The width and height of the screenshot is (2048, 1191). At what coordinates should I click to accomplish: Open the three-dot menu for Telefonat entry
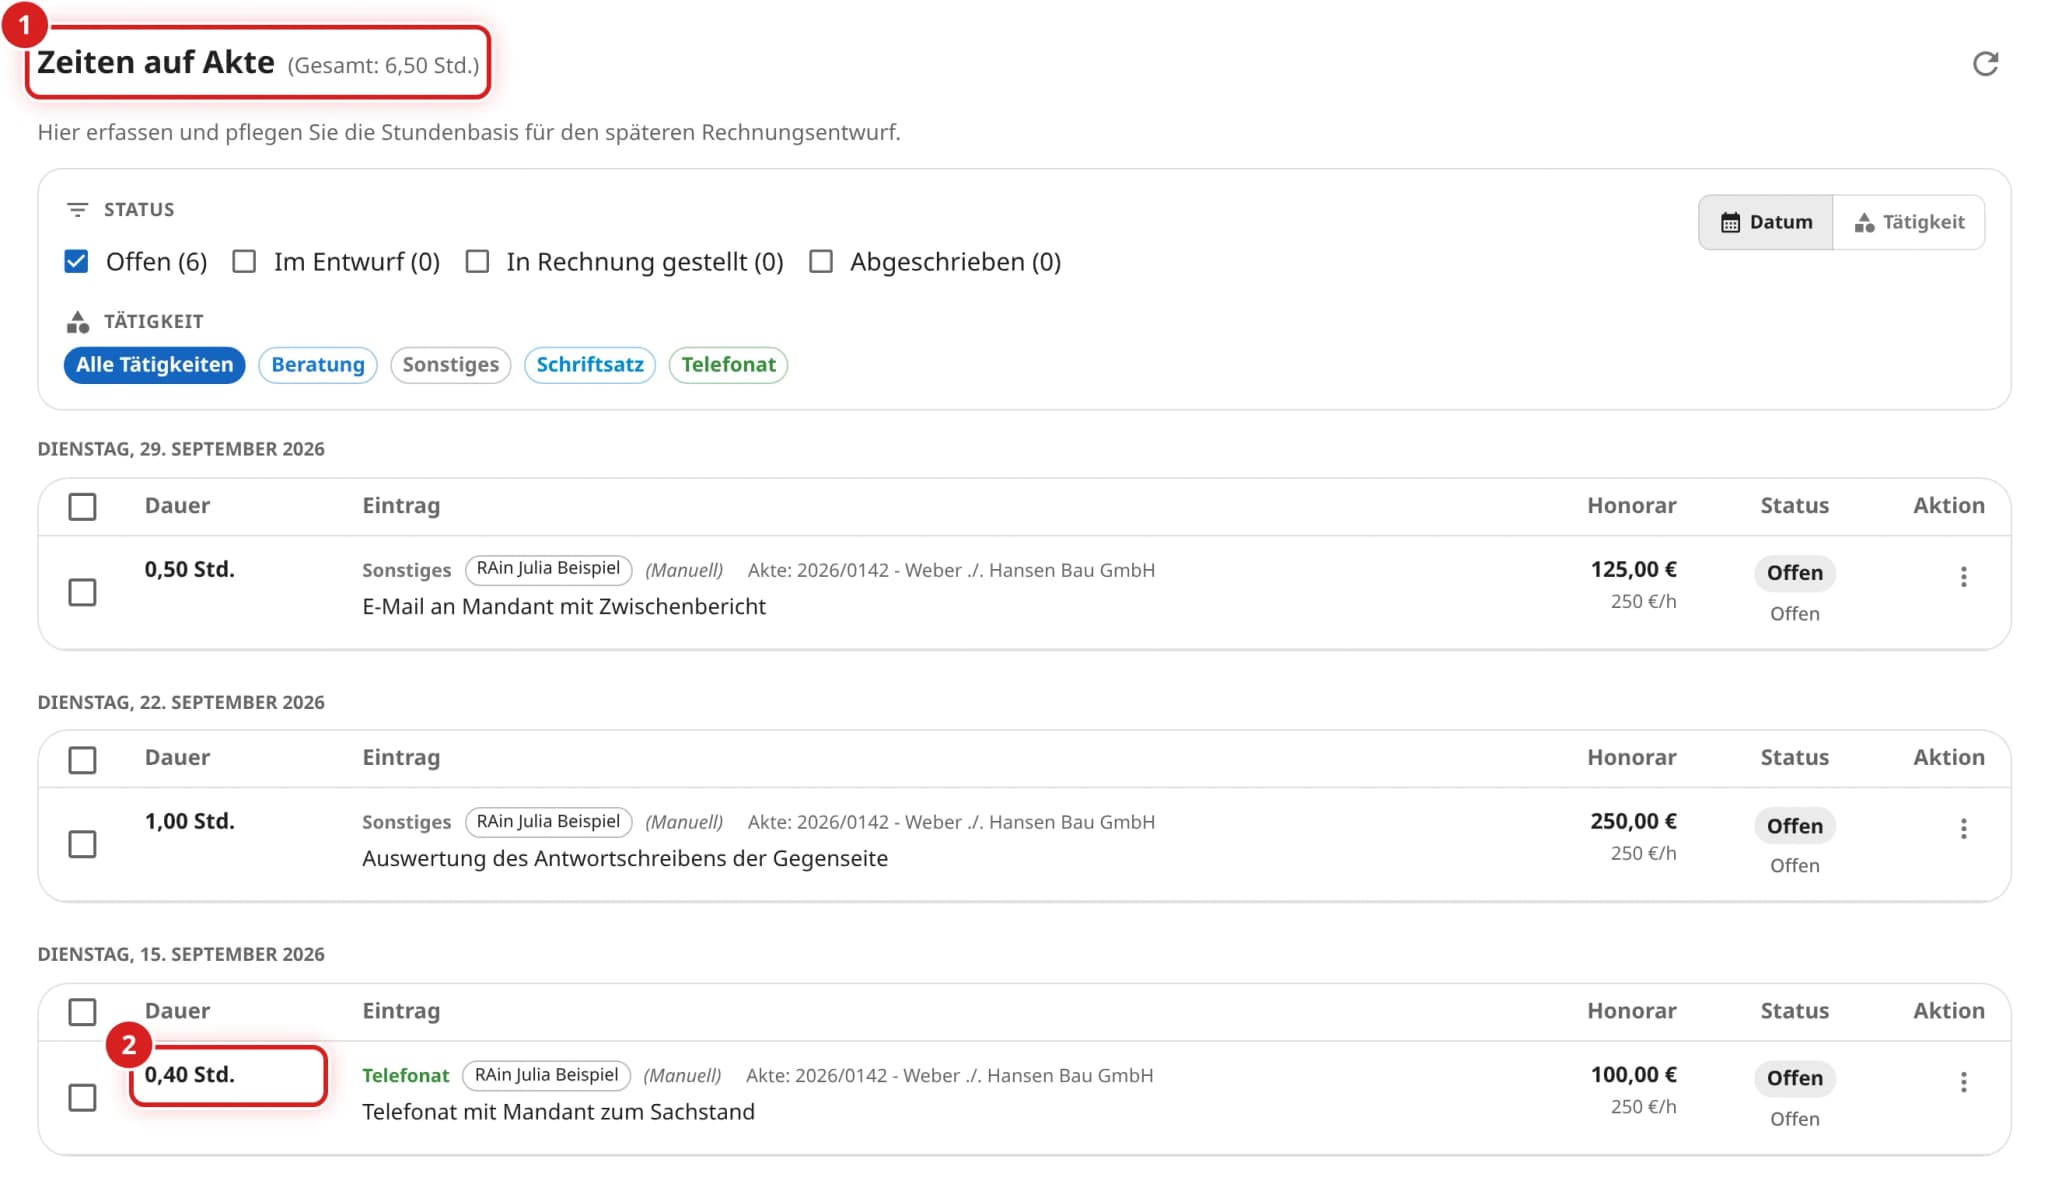(1963, 1082)
